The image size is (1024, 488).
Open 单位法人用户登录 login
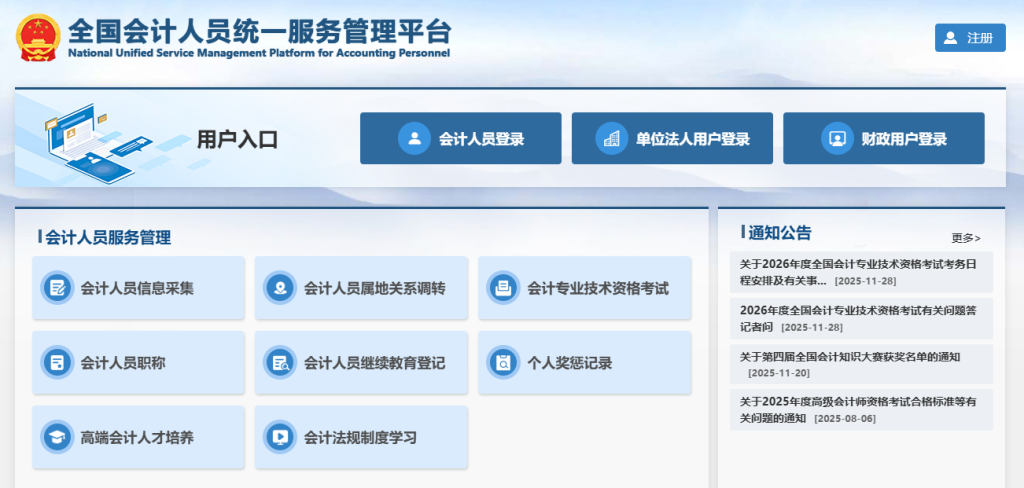tap(672, 138)
